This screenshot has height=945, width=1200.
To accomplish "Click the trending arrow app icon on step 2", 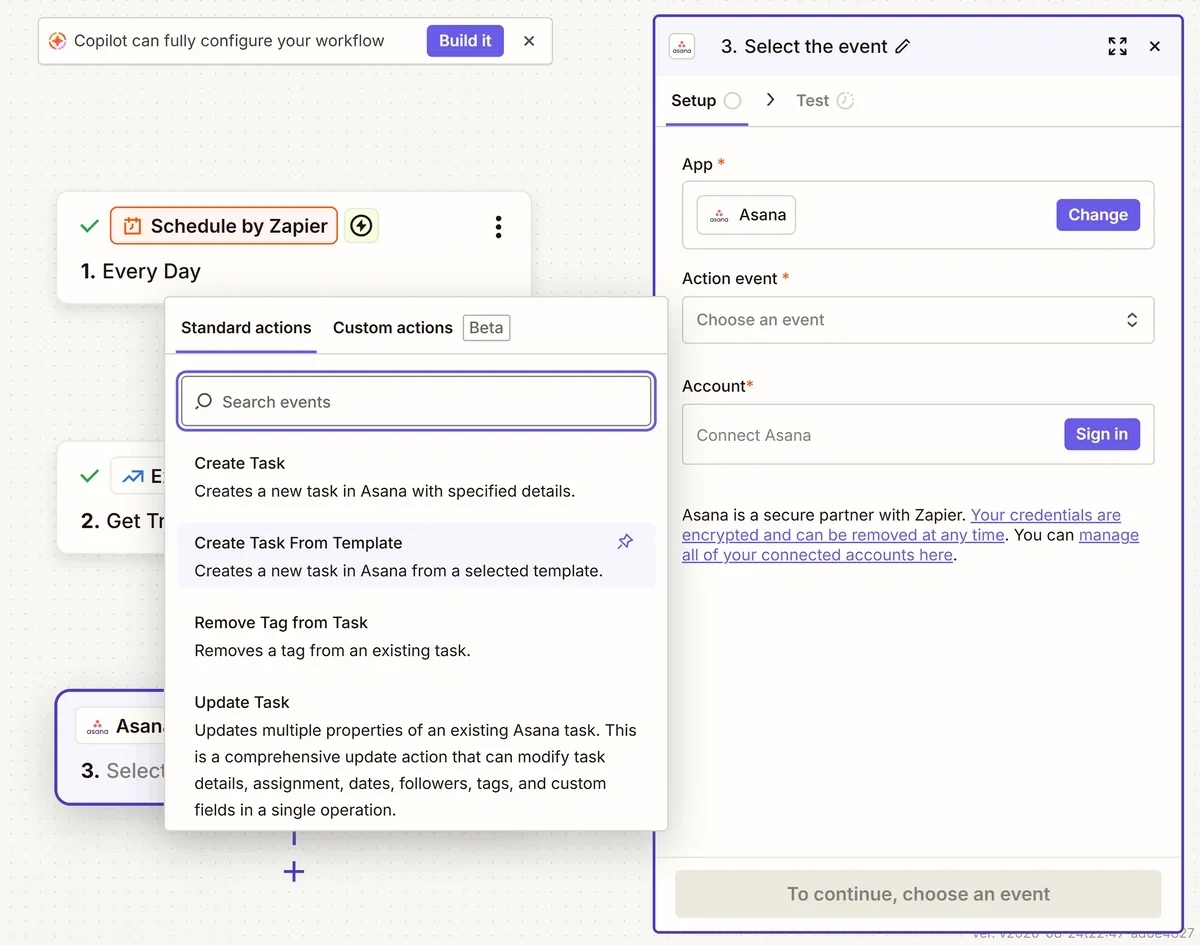I will pos(132,477).
